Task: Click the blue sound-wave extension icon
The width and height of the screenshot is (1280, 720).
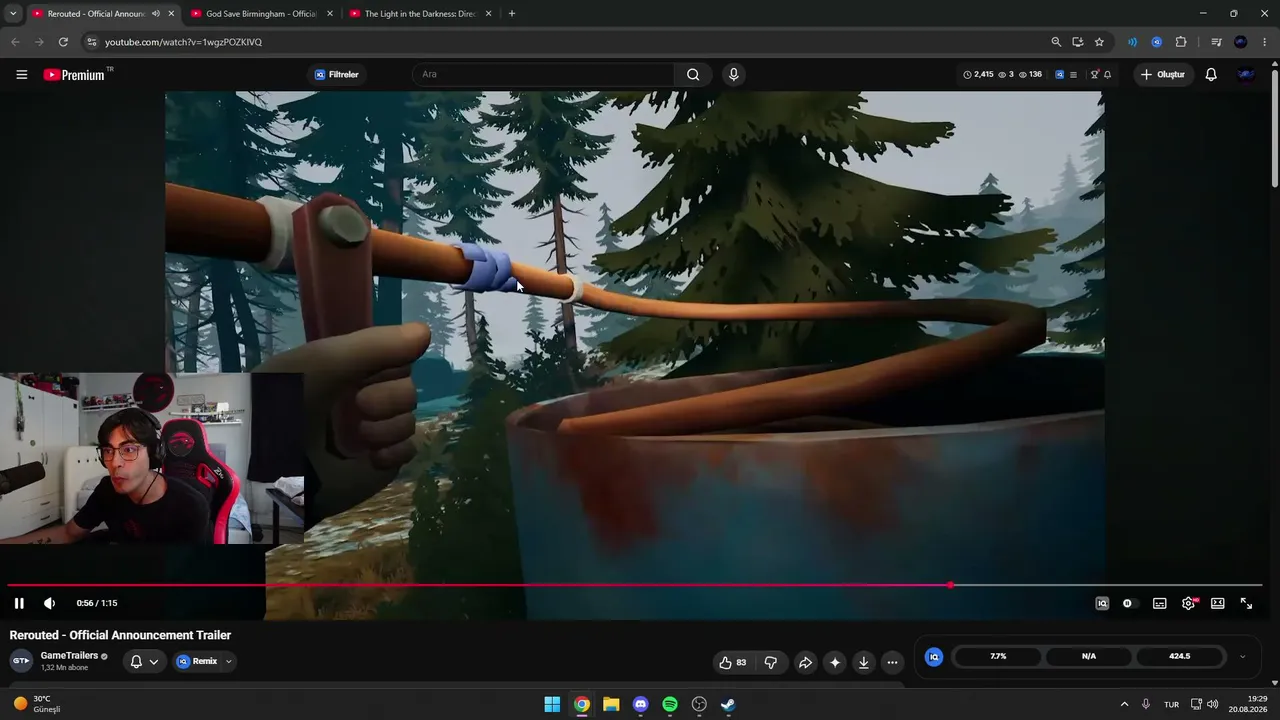Action: point(1132,42)
